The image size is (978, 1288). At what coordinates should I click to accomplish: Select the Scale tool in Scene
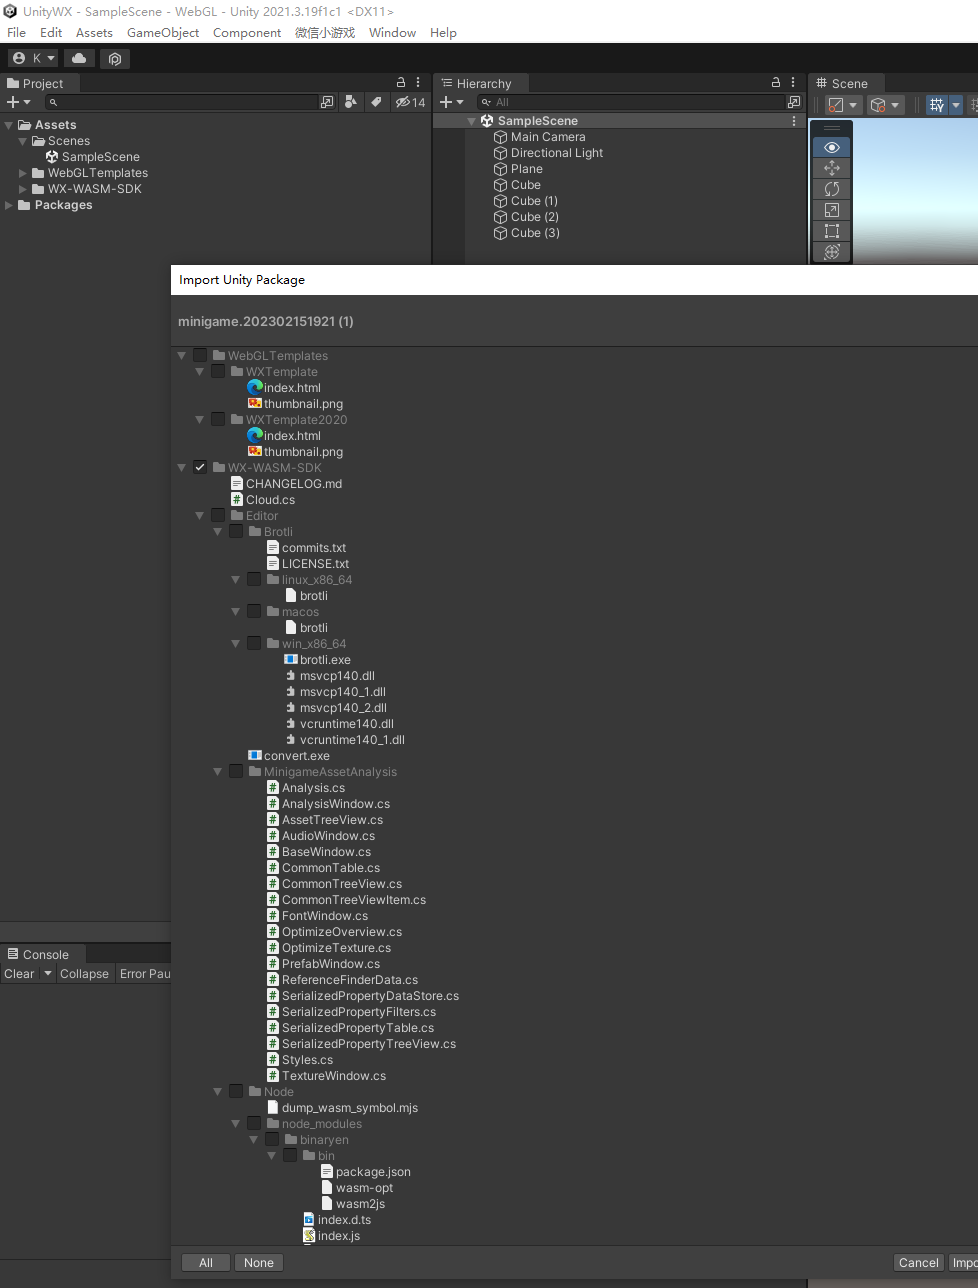(832, 210)
